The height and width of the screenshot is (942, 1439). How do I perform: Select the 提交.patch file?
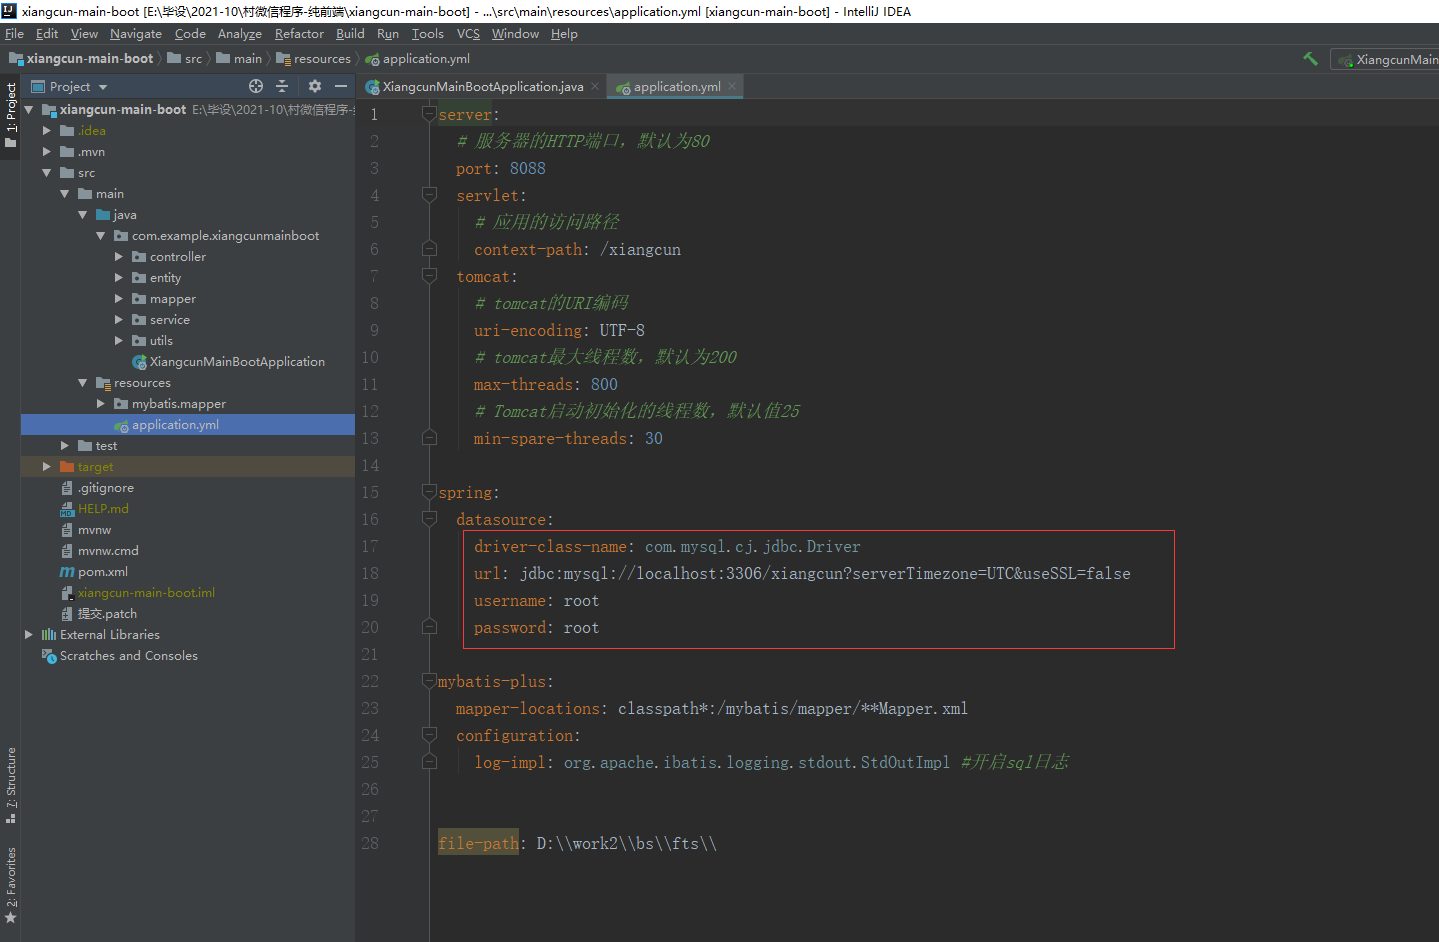coord(107,614)
